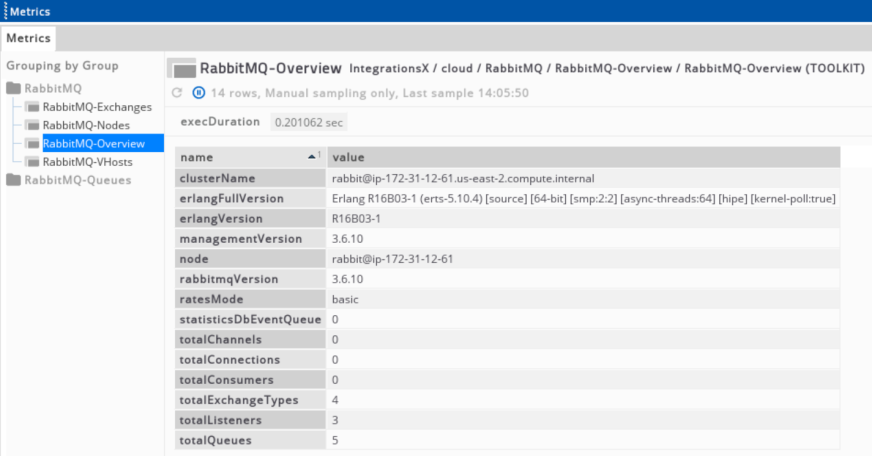
Task: Open the RabbitMQ-Queues folder icon
Action: click(x=14, y=180)
